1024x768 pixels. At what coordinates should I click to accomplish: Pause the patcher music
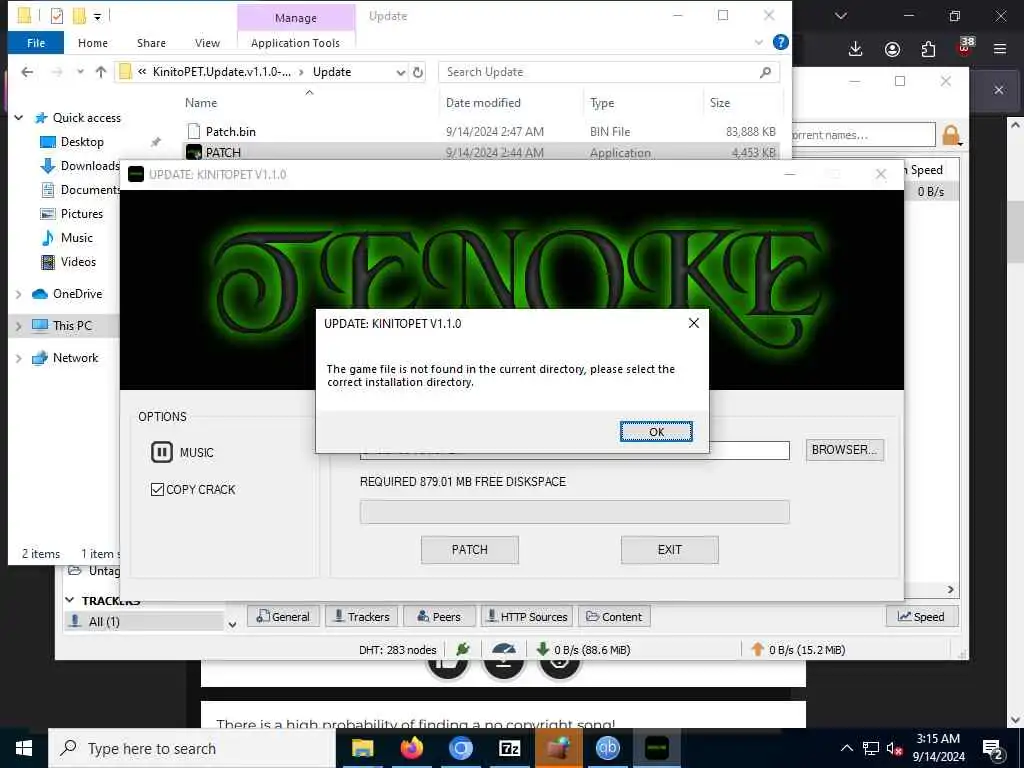tap(161, 452)
